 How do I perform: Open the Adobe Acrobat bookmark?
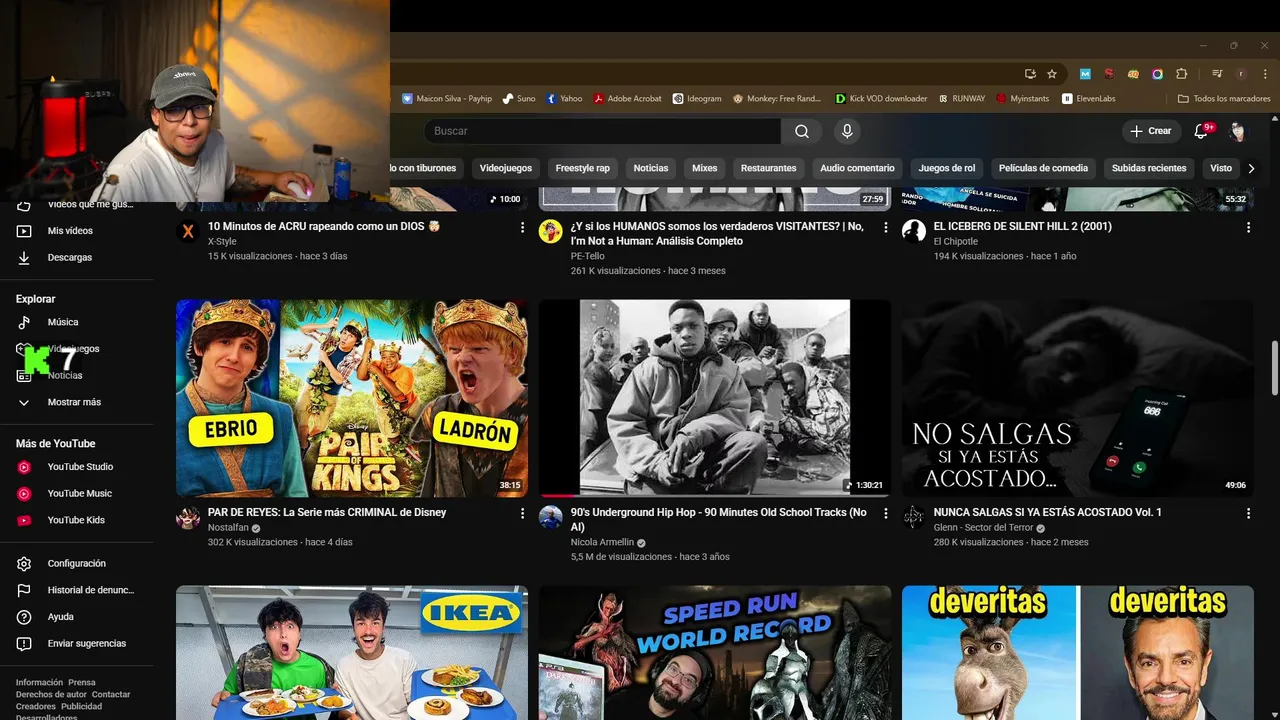[x=627, y=99]
